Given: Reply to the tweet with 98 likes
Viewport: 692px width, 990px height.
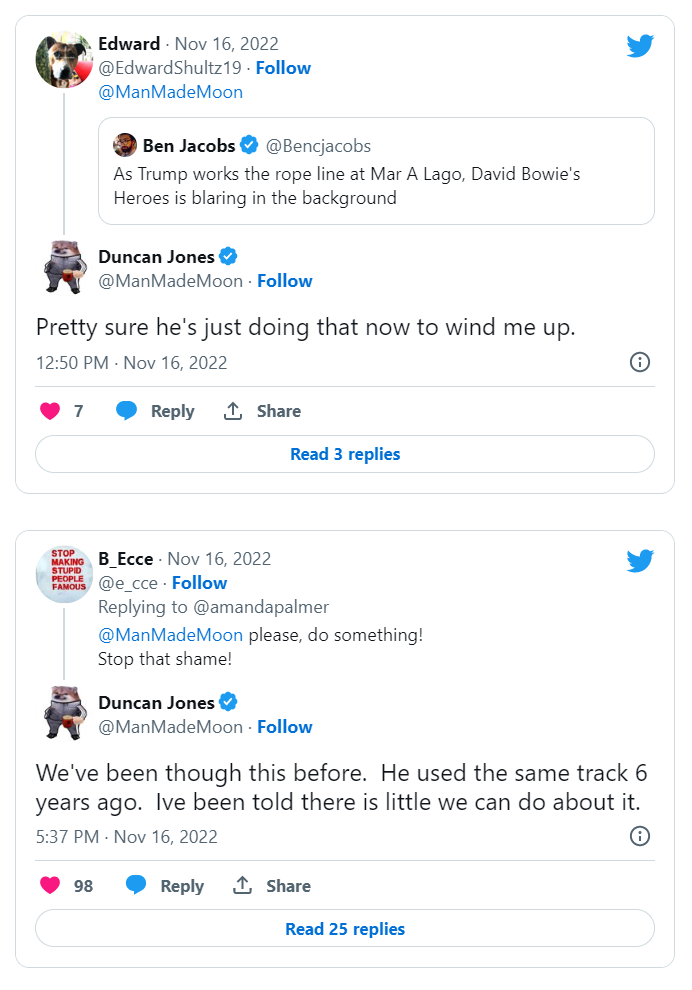Looking at the screenshot, I should [165, 886].
